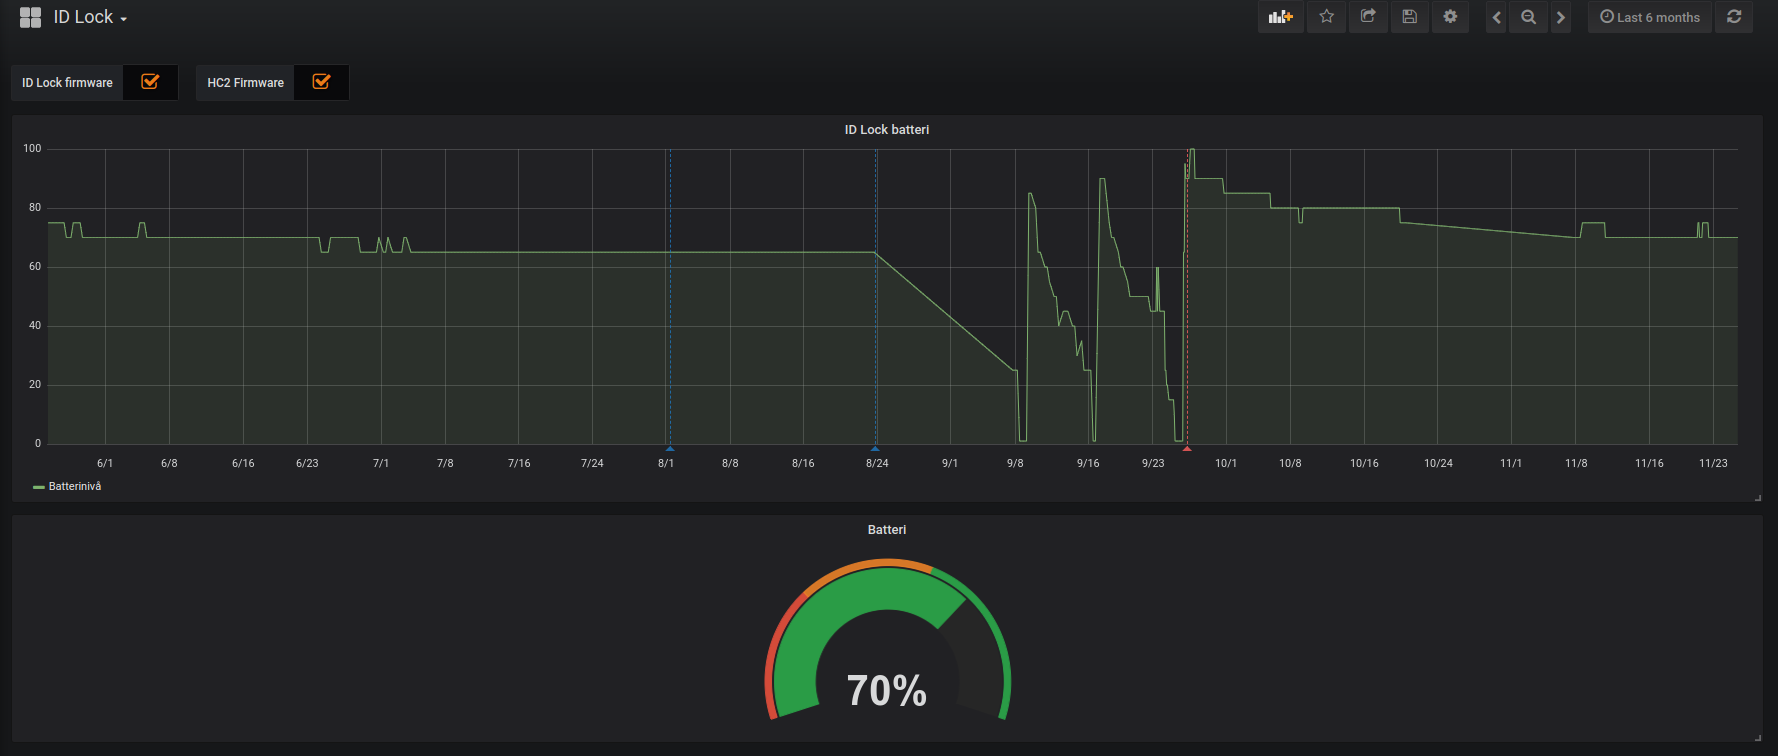Open the ID Lock dashboard dropdown
The height and width of the screenshot is (756, 1778).
(x=90, y=18)
